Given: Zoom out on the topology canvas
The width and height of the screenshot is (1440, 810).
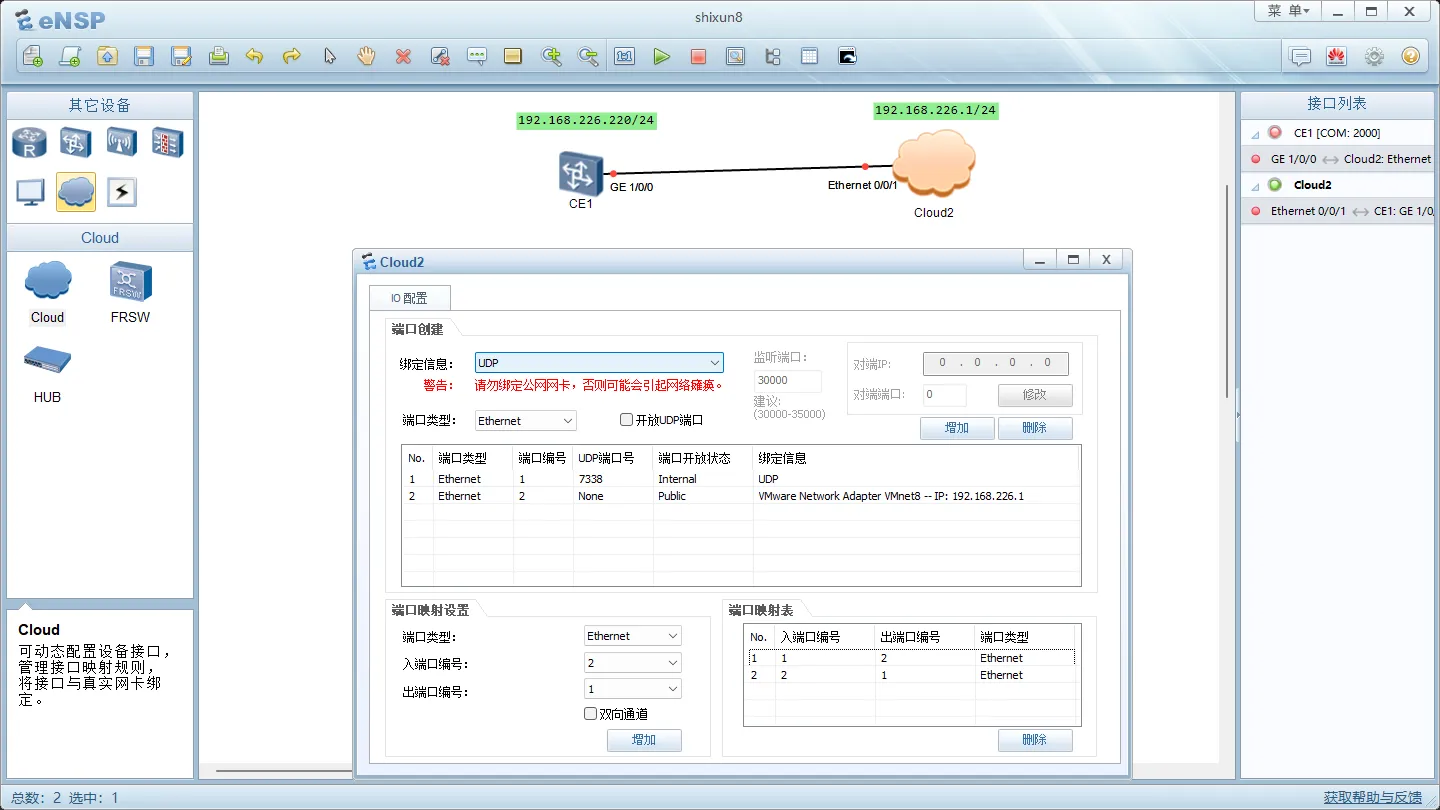Looking at the screenshot, I should coord(588,56).
